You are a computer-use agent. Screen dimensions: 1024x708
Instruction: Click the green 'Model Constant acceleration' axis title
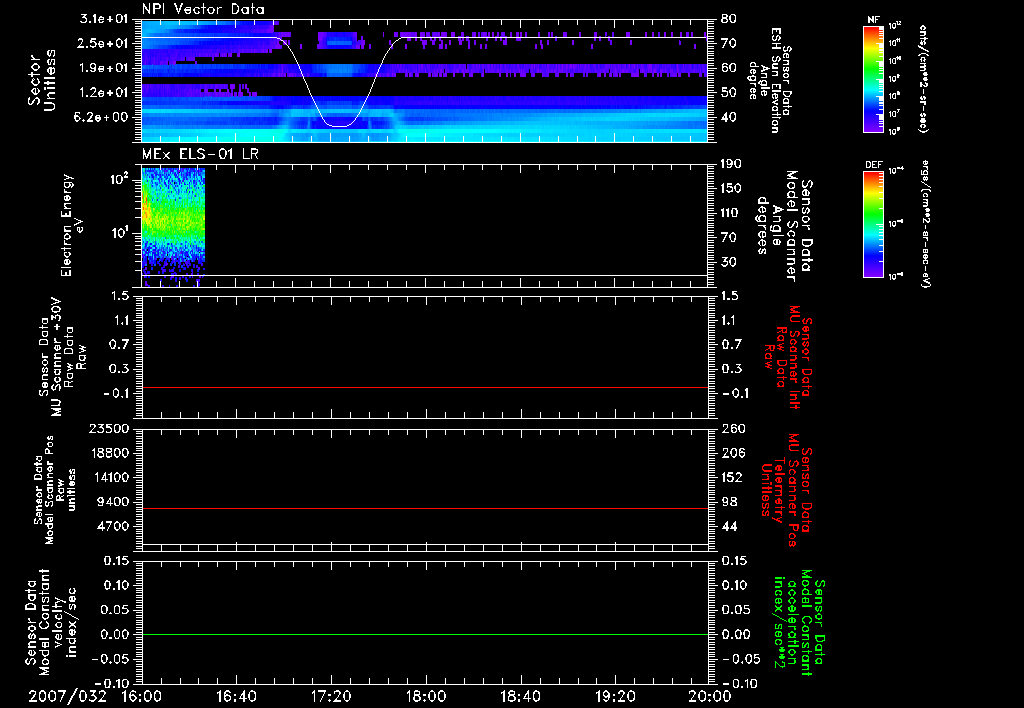798,622
